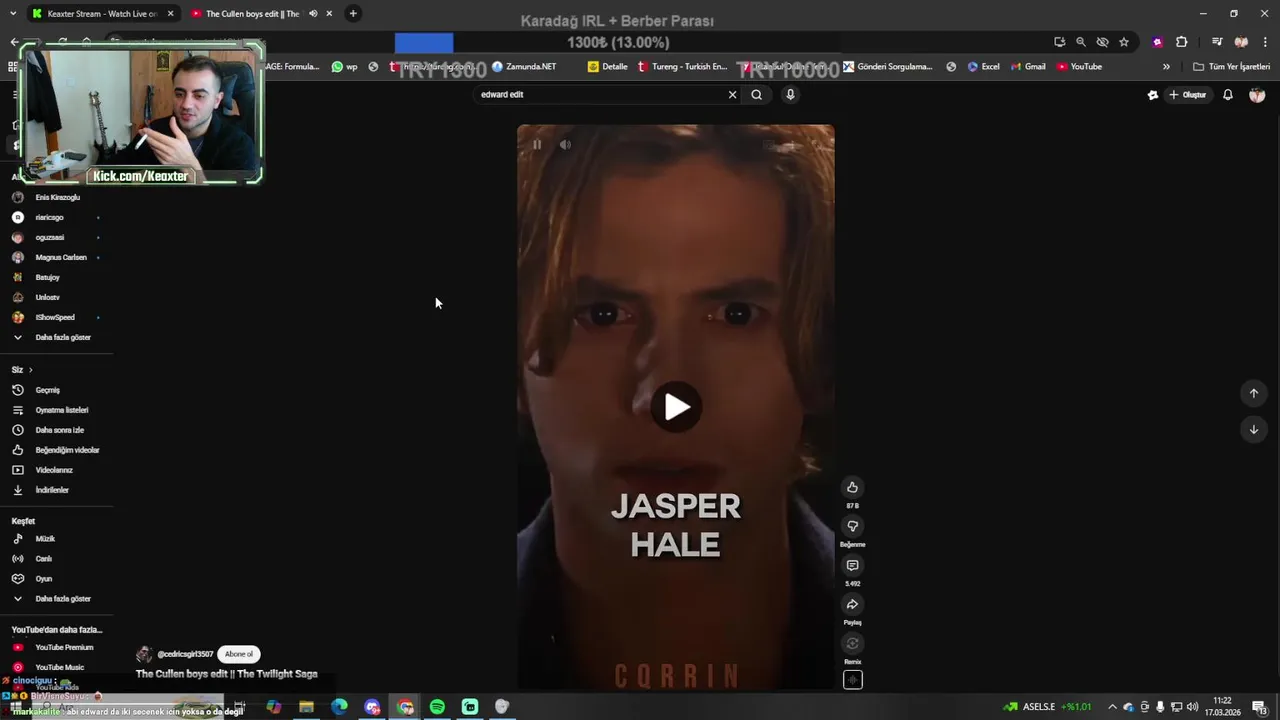1280x720 pixels.
Task: Click the YouTube search magnifier button
Action: pyautogui.click(x=756, y=94)
